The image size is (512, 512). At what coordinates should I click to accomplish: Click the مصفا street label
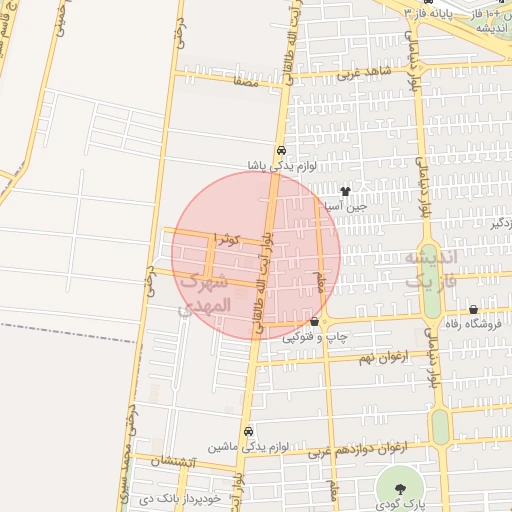coord(246,82)
